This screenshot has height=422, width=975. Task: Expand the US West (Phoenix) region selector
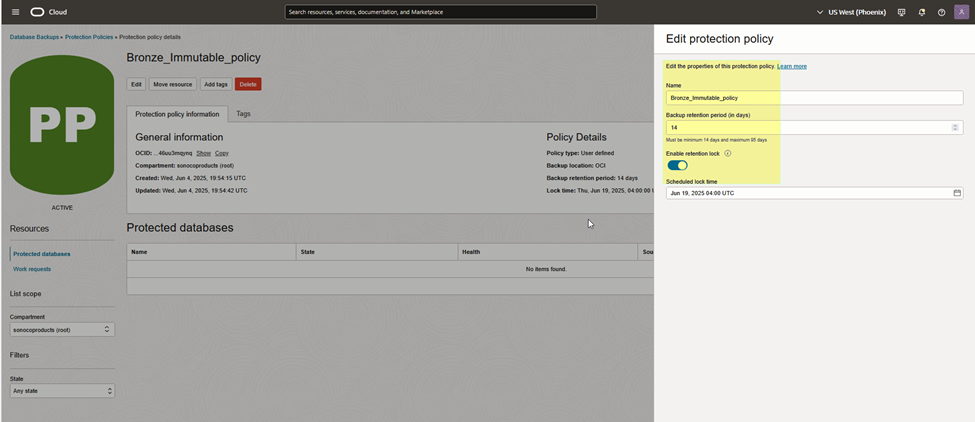850,12
